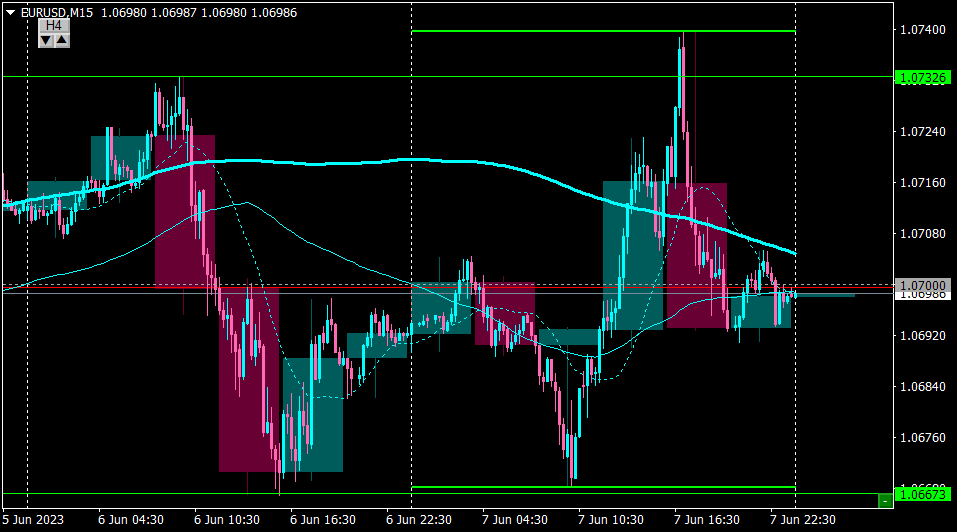Click the 1.07000 gray price level label
This screenshot has width=957, height=532.
923,285
